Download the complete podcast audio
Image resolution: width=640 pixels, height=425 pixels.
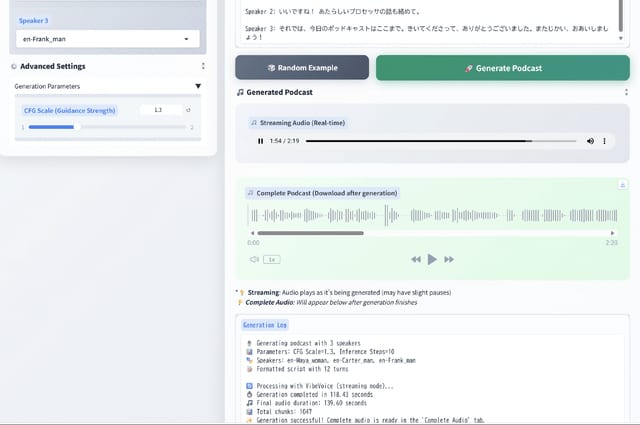622,184
